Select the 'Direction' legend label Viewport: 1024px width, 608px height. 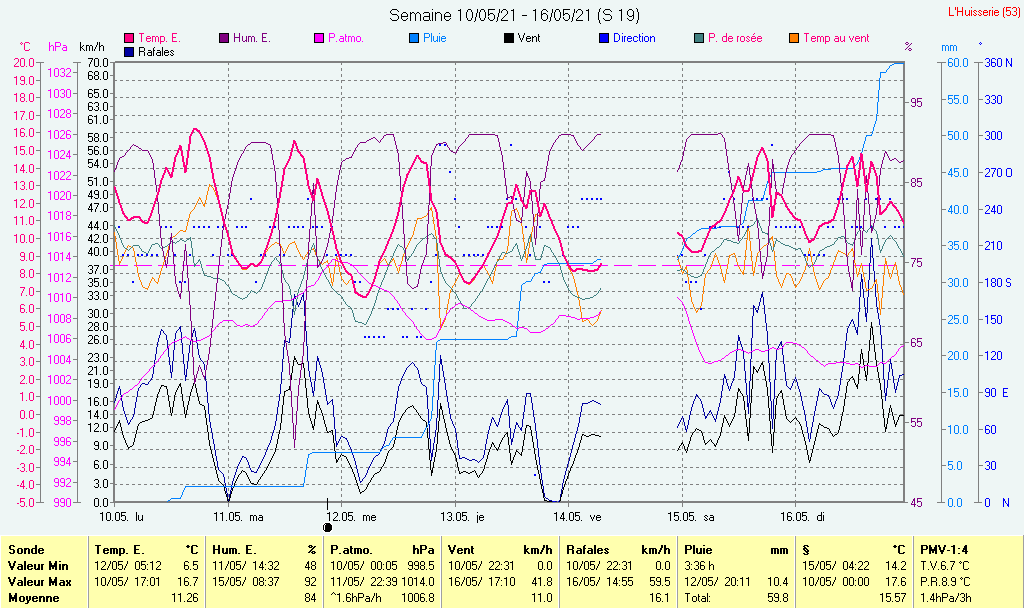[634, 39]
